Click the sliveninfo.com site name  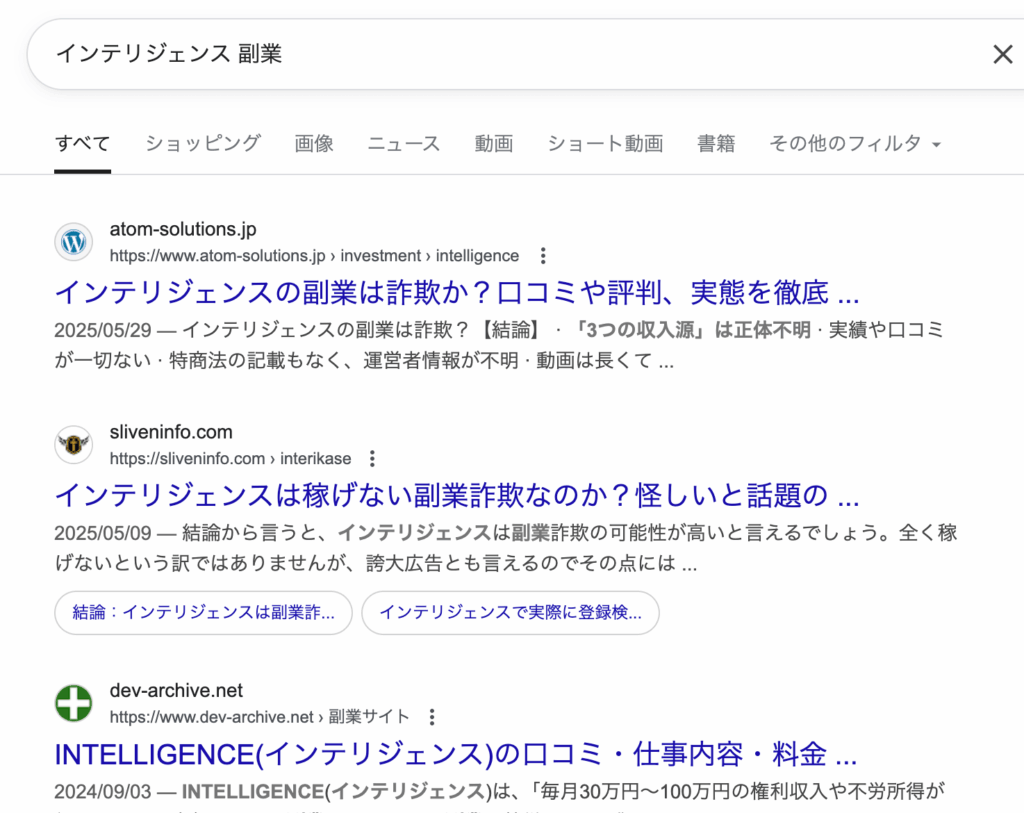click(x=171, y=432)
